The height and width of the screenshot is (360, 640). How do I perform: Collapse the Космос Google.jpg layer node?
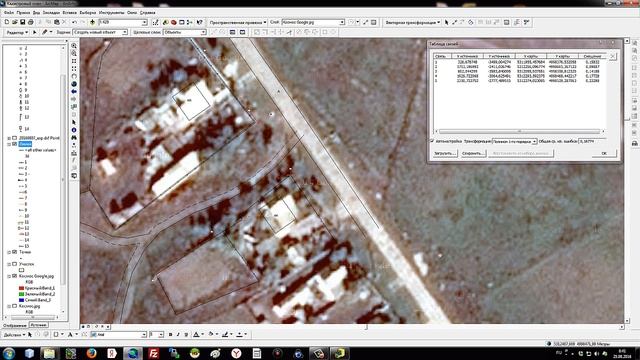pyautogui.click(x=9, y=276)
